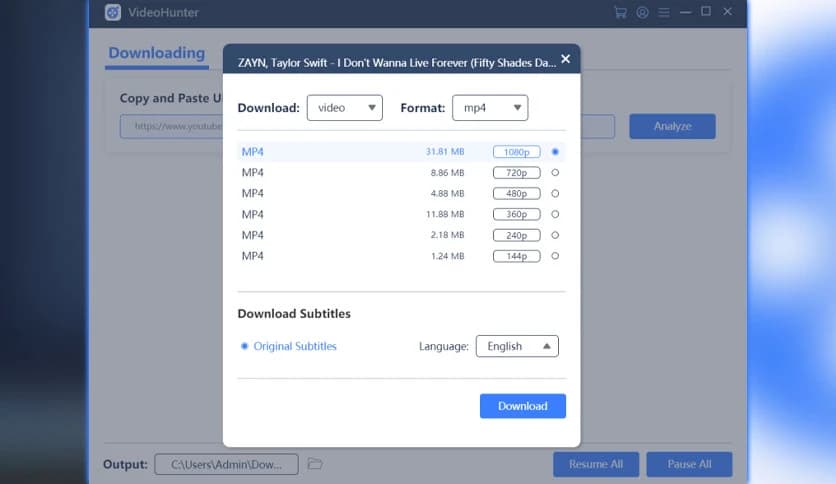Click the 4.88 MB file size text
The image size is (836, 484).
pos(447,193)
